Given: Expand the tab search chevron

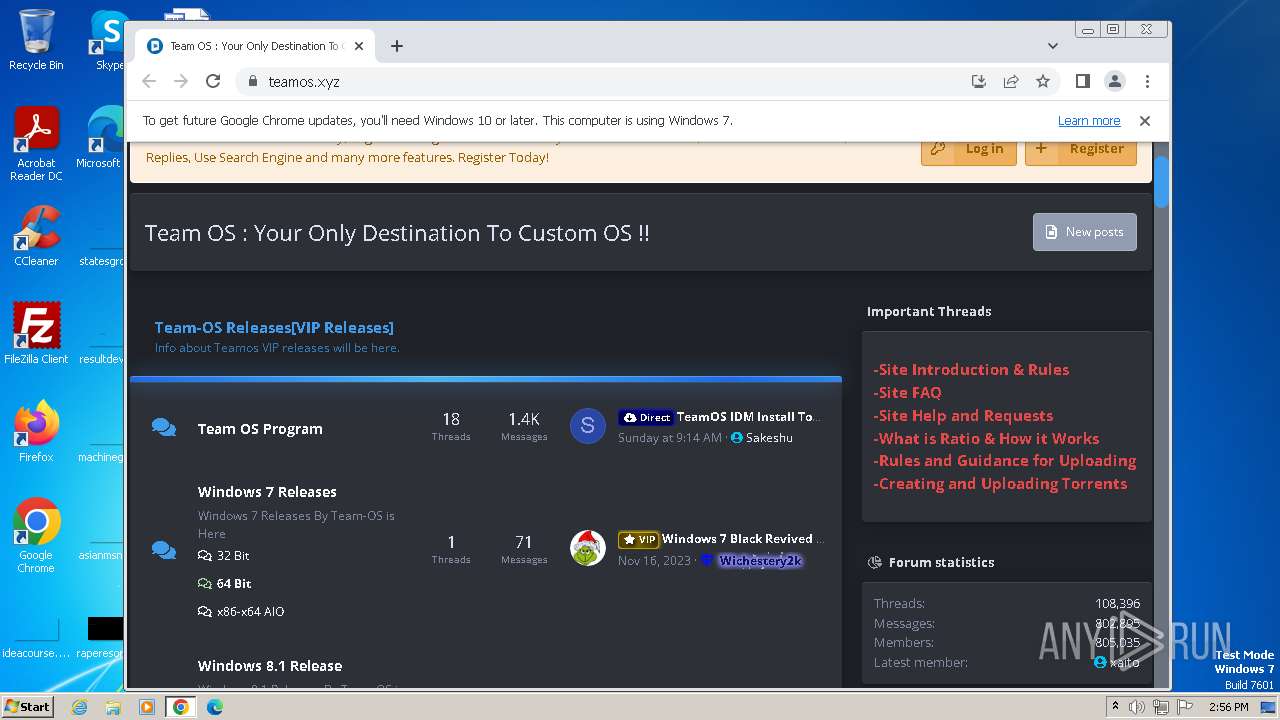Looking at the screenshot, I should (1053, 46).
